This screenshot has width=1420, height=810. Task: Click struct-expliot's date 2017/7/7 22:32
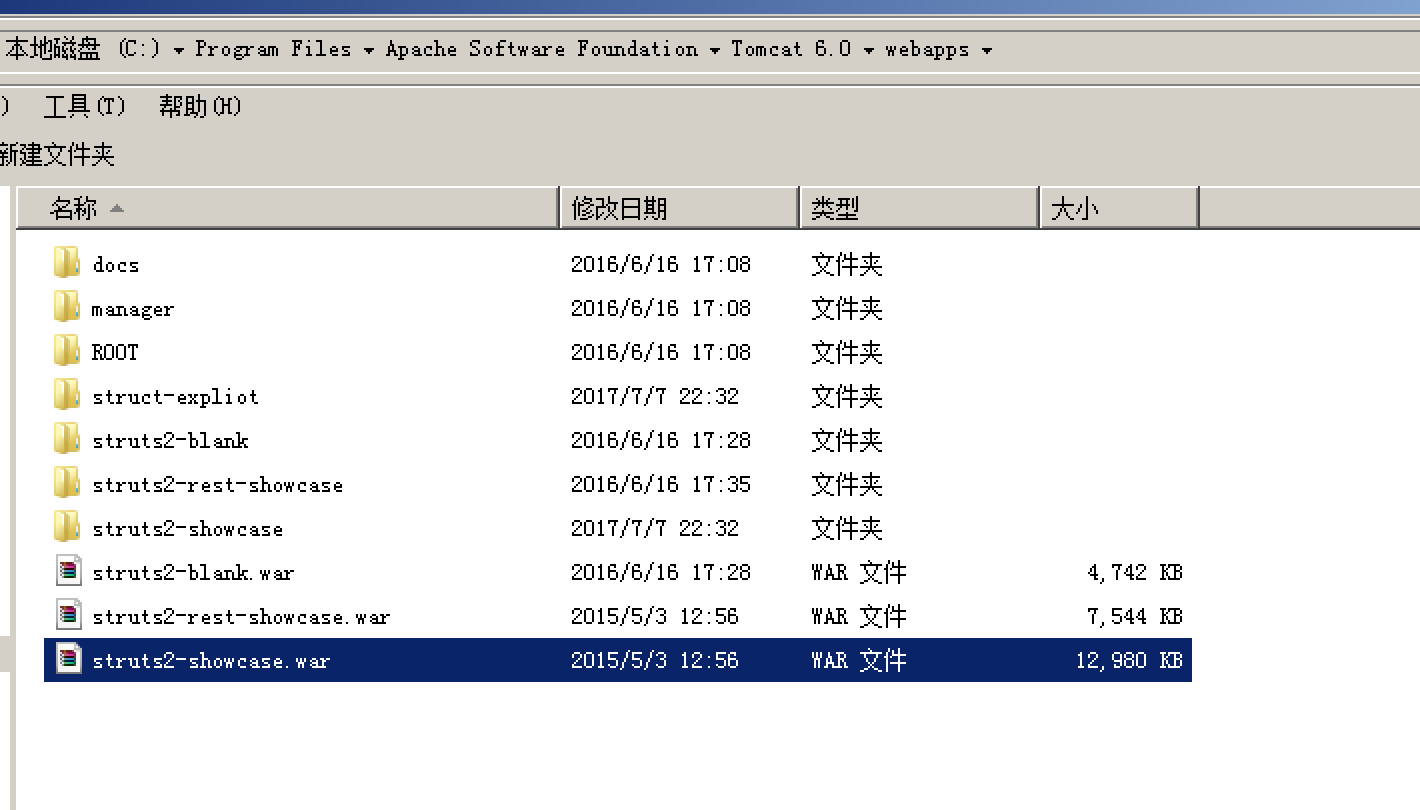click(x=655, y=396)
